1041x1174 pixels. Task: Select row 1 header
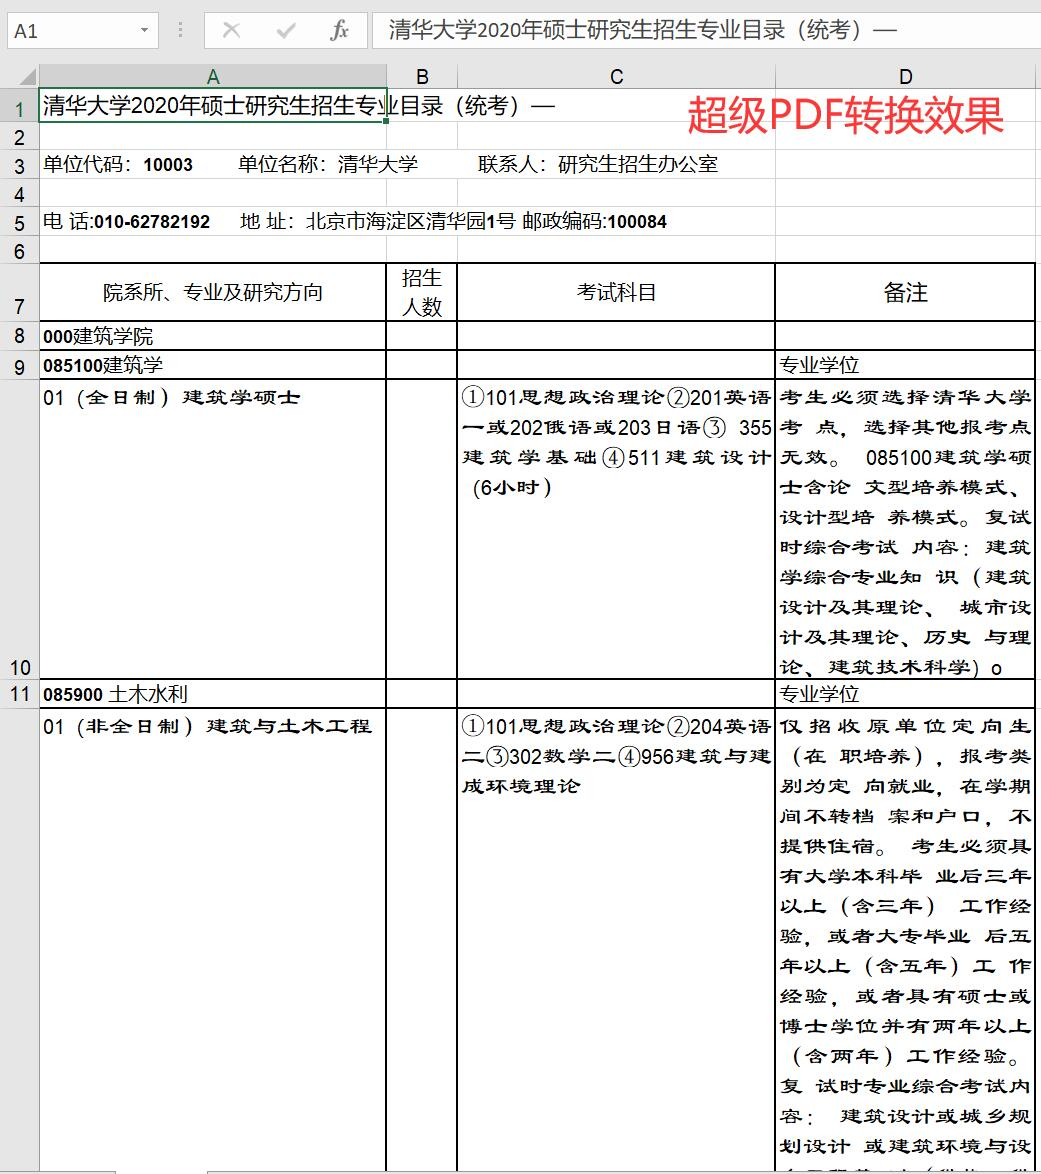[x=19, y=106]
